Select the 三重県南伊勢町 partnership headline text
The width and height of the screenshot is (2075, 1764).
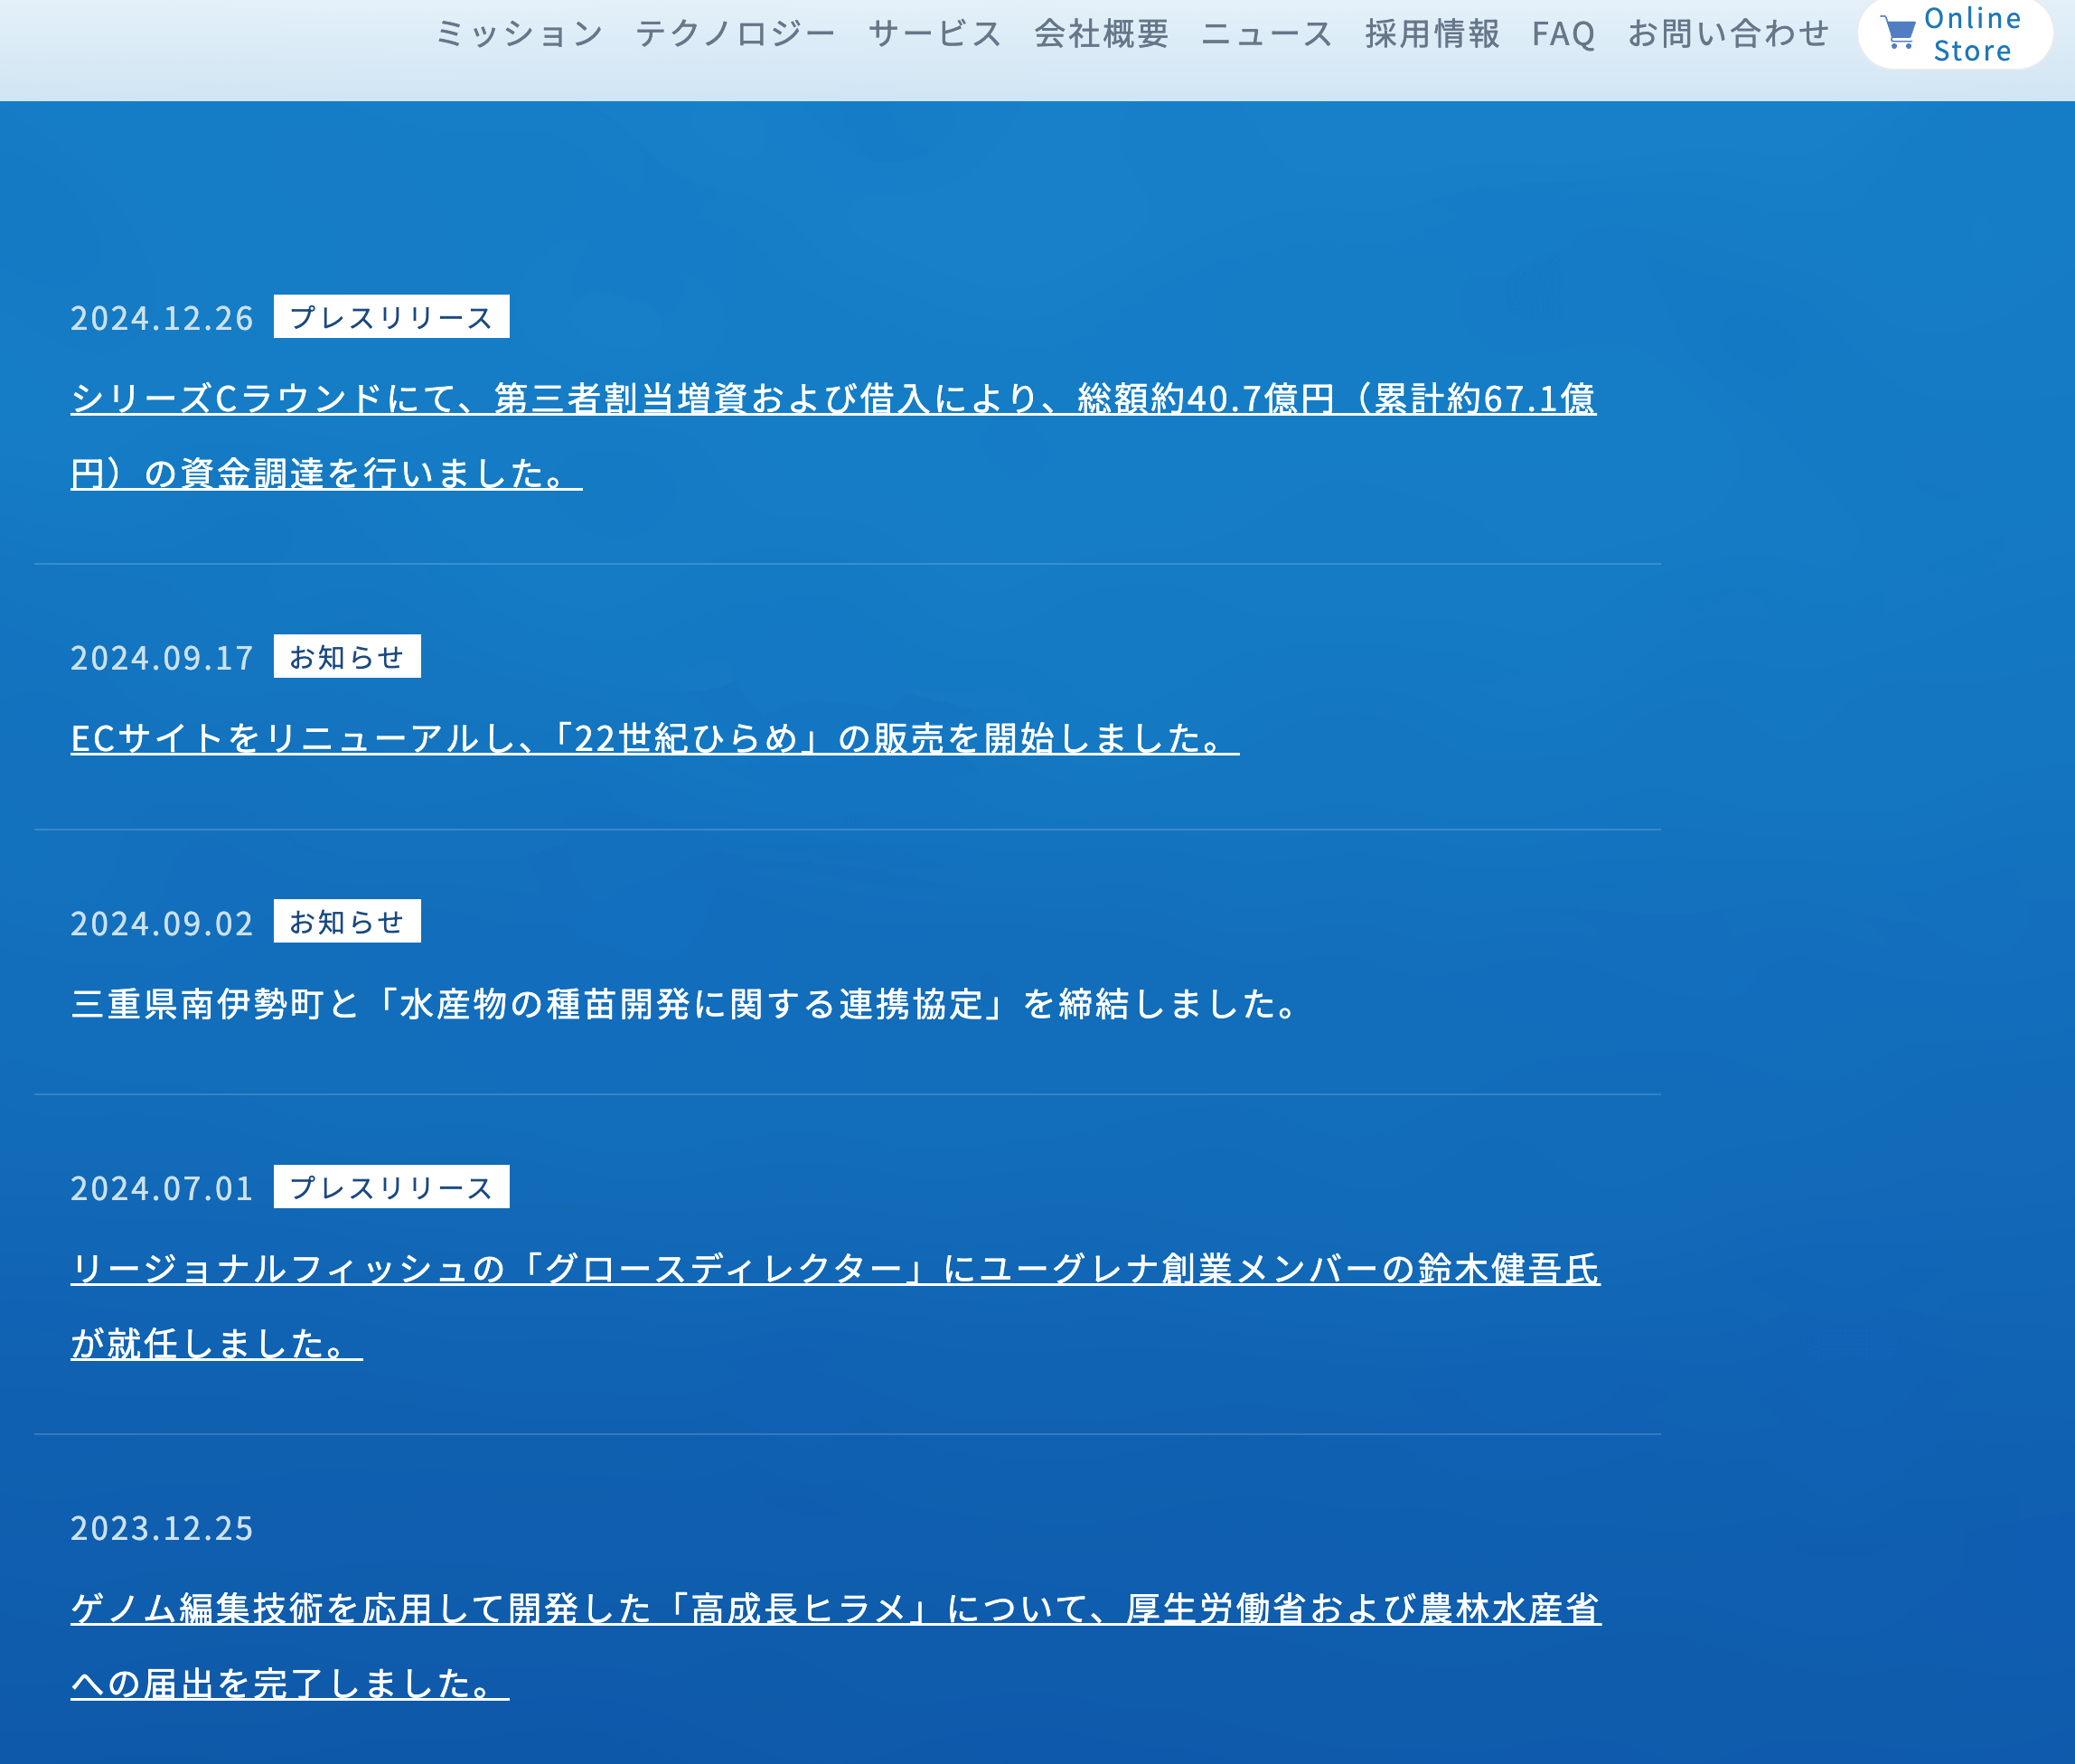coord(686,1003)
